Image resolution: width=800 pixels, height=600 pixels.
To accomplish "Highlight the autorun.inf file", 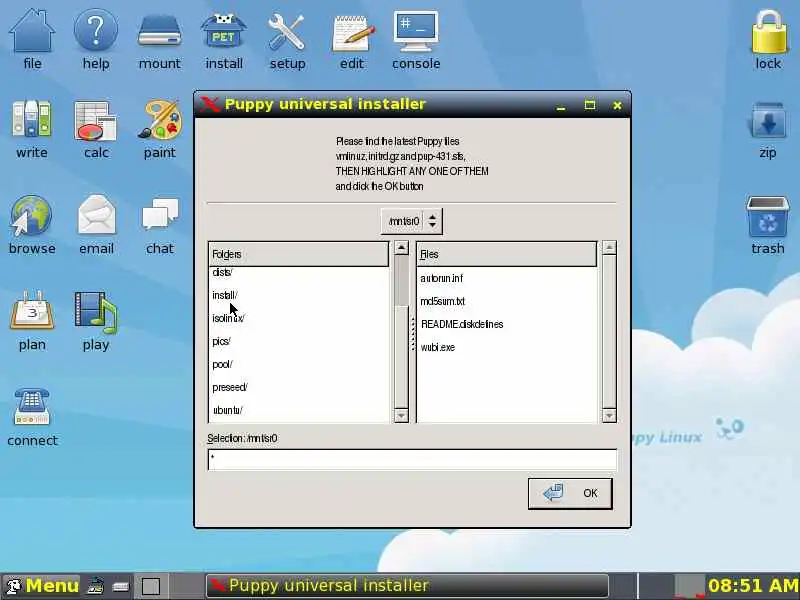I will click(441, 278).
